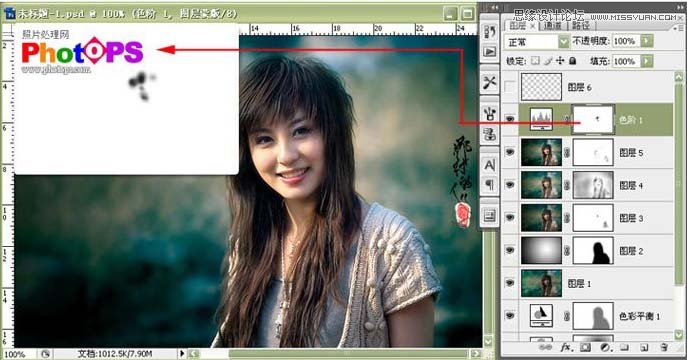687x360 pixels.
Task: Open the Layer Comps panel icon
Action: [489, 215]
